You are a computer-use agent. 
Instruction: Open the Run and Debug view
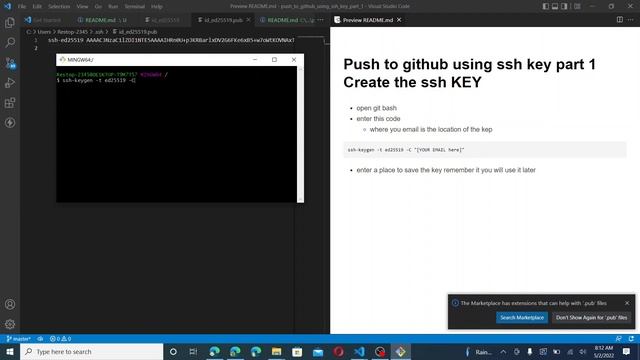tap(10, 83)
